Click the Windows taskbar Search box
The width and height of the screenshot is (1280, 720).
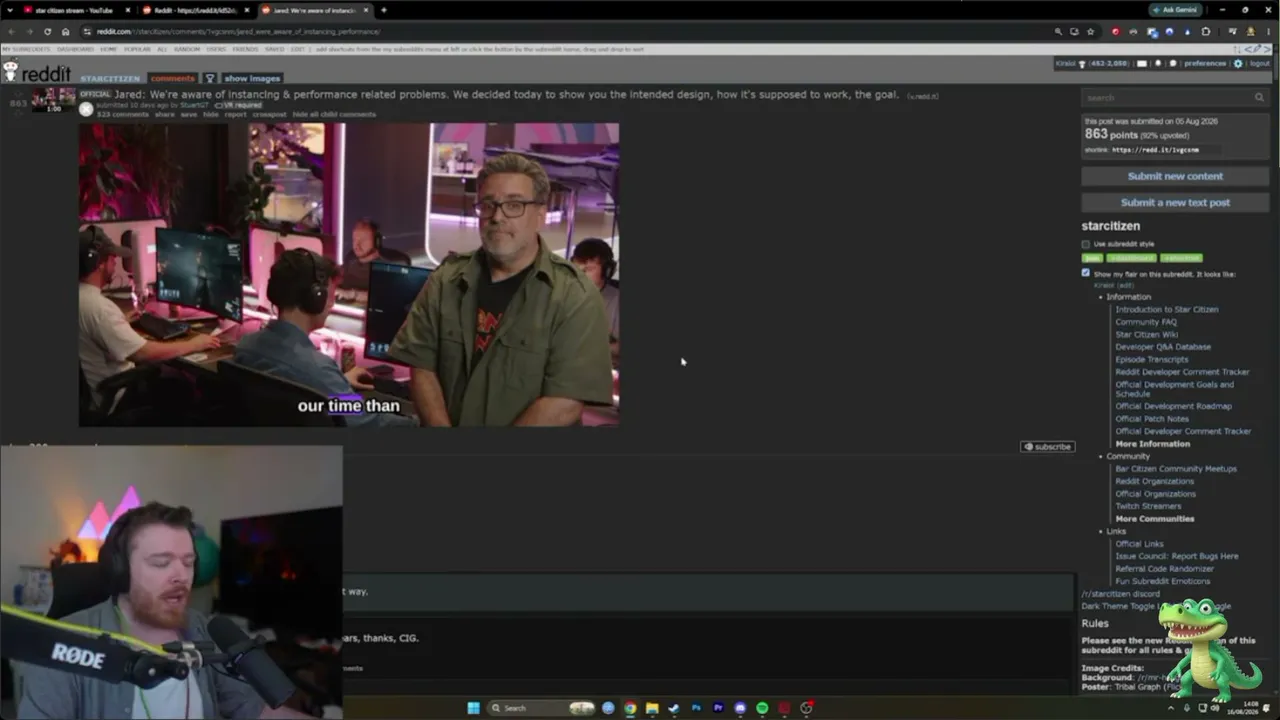(x=540, y=708)
